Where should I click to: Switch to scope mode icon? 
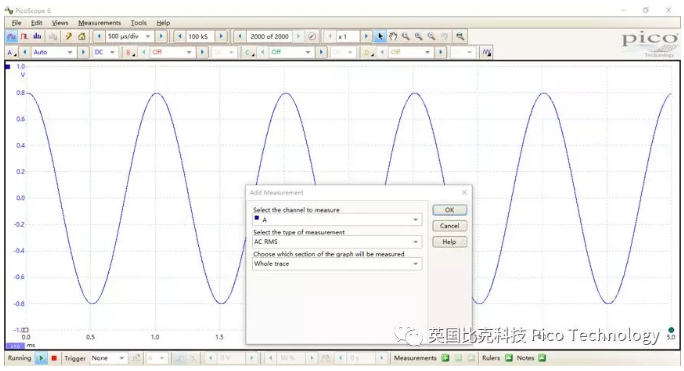click(x=11, y=37)
